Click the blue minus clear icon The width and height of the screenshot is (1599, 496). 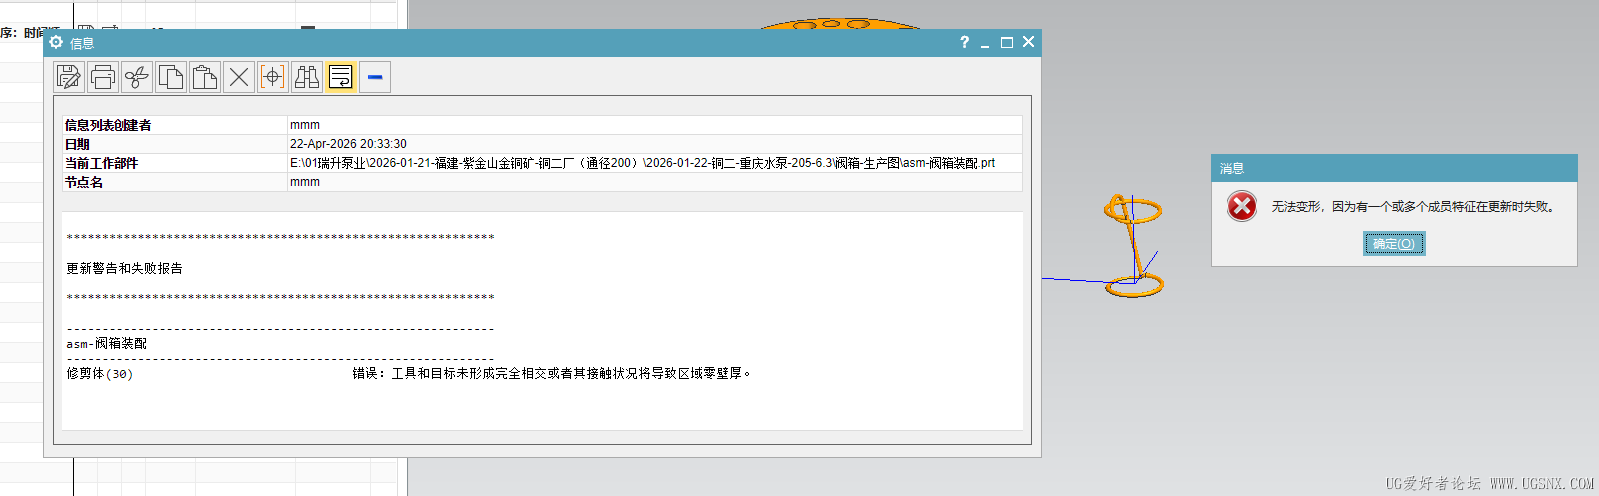click(x=375, y=77)
